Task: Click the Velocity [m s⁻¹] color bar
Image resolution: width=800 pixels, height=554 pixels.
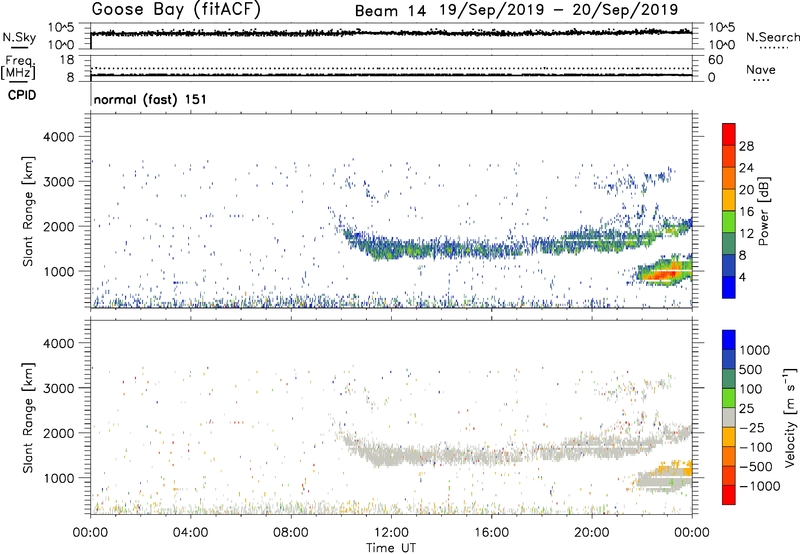Action: (x=729, y=417)
